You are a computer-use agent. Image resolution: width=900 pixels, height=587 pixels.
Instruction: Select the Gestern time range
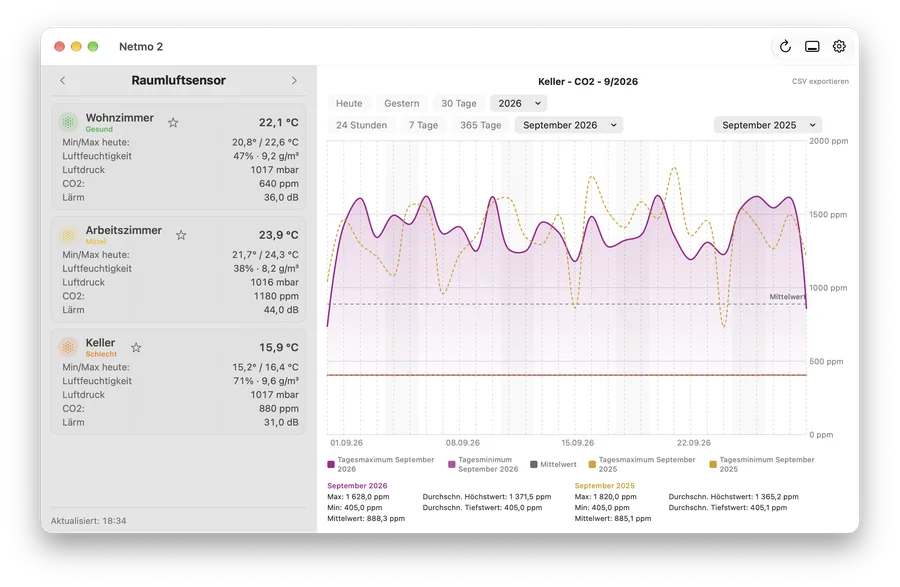(x=402, y=103)
